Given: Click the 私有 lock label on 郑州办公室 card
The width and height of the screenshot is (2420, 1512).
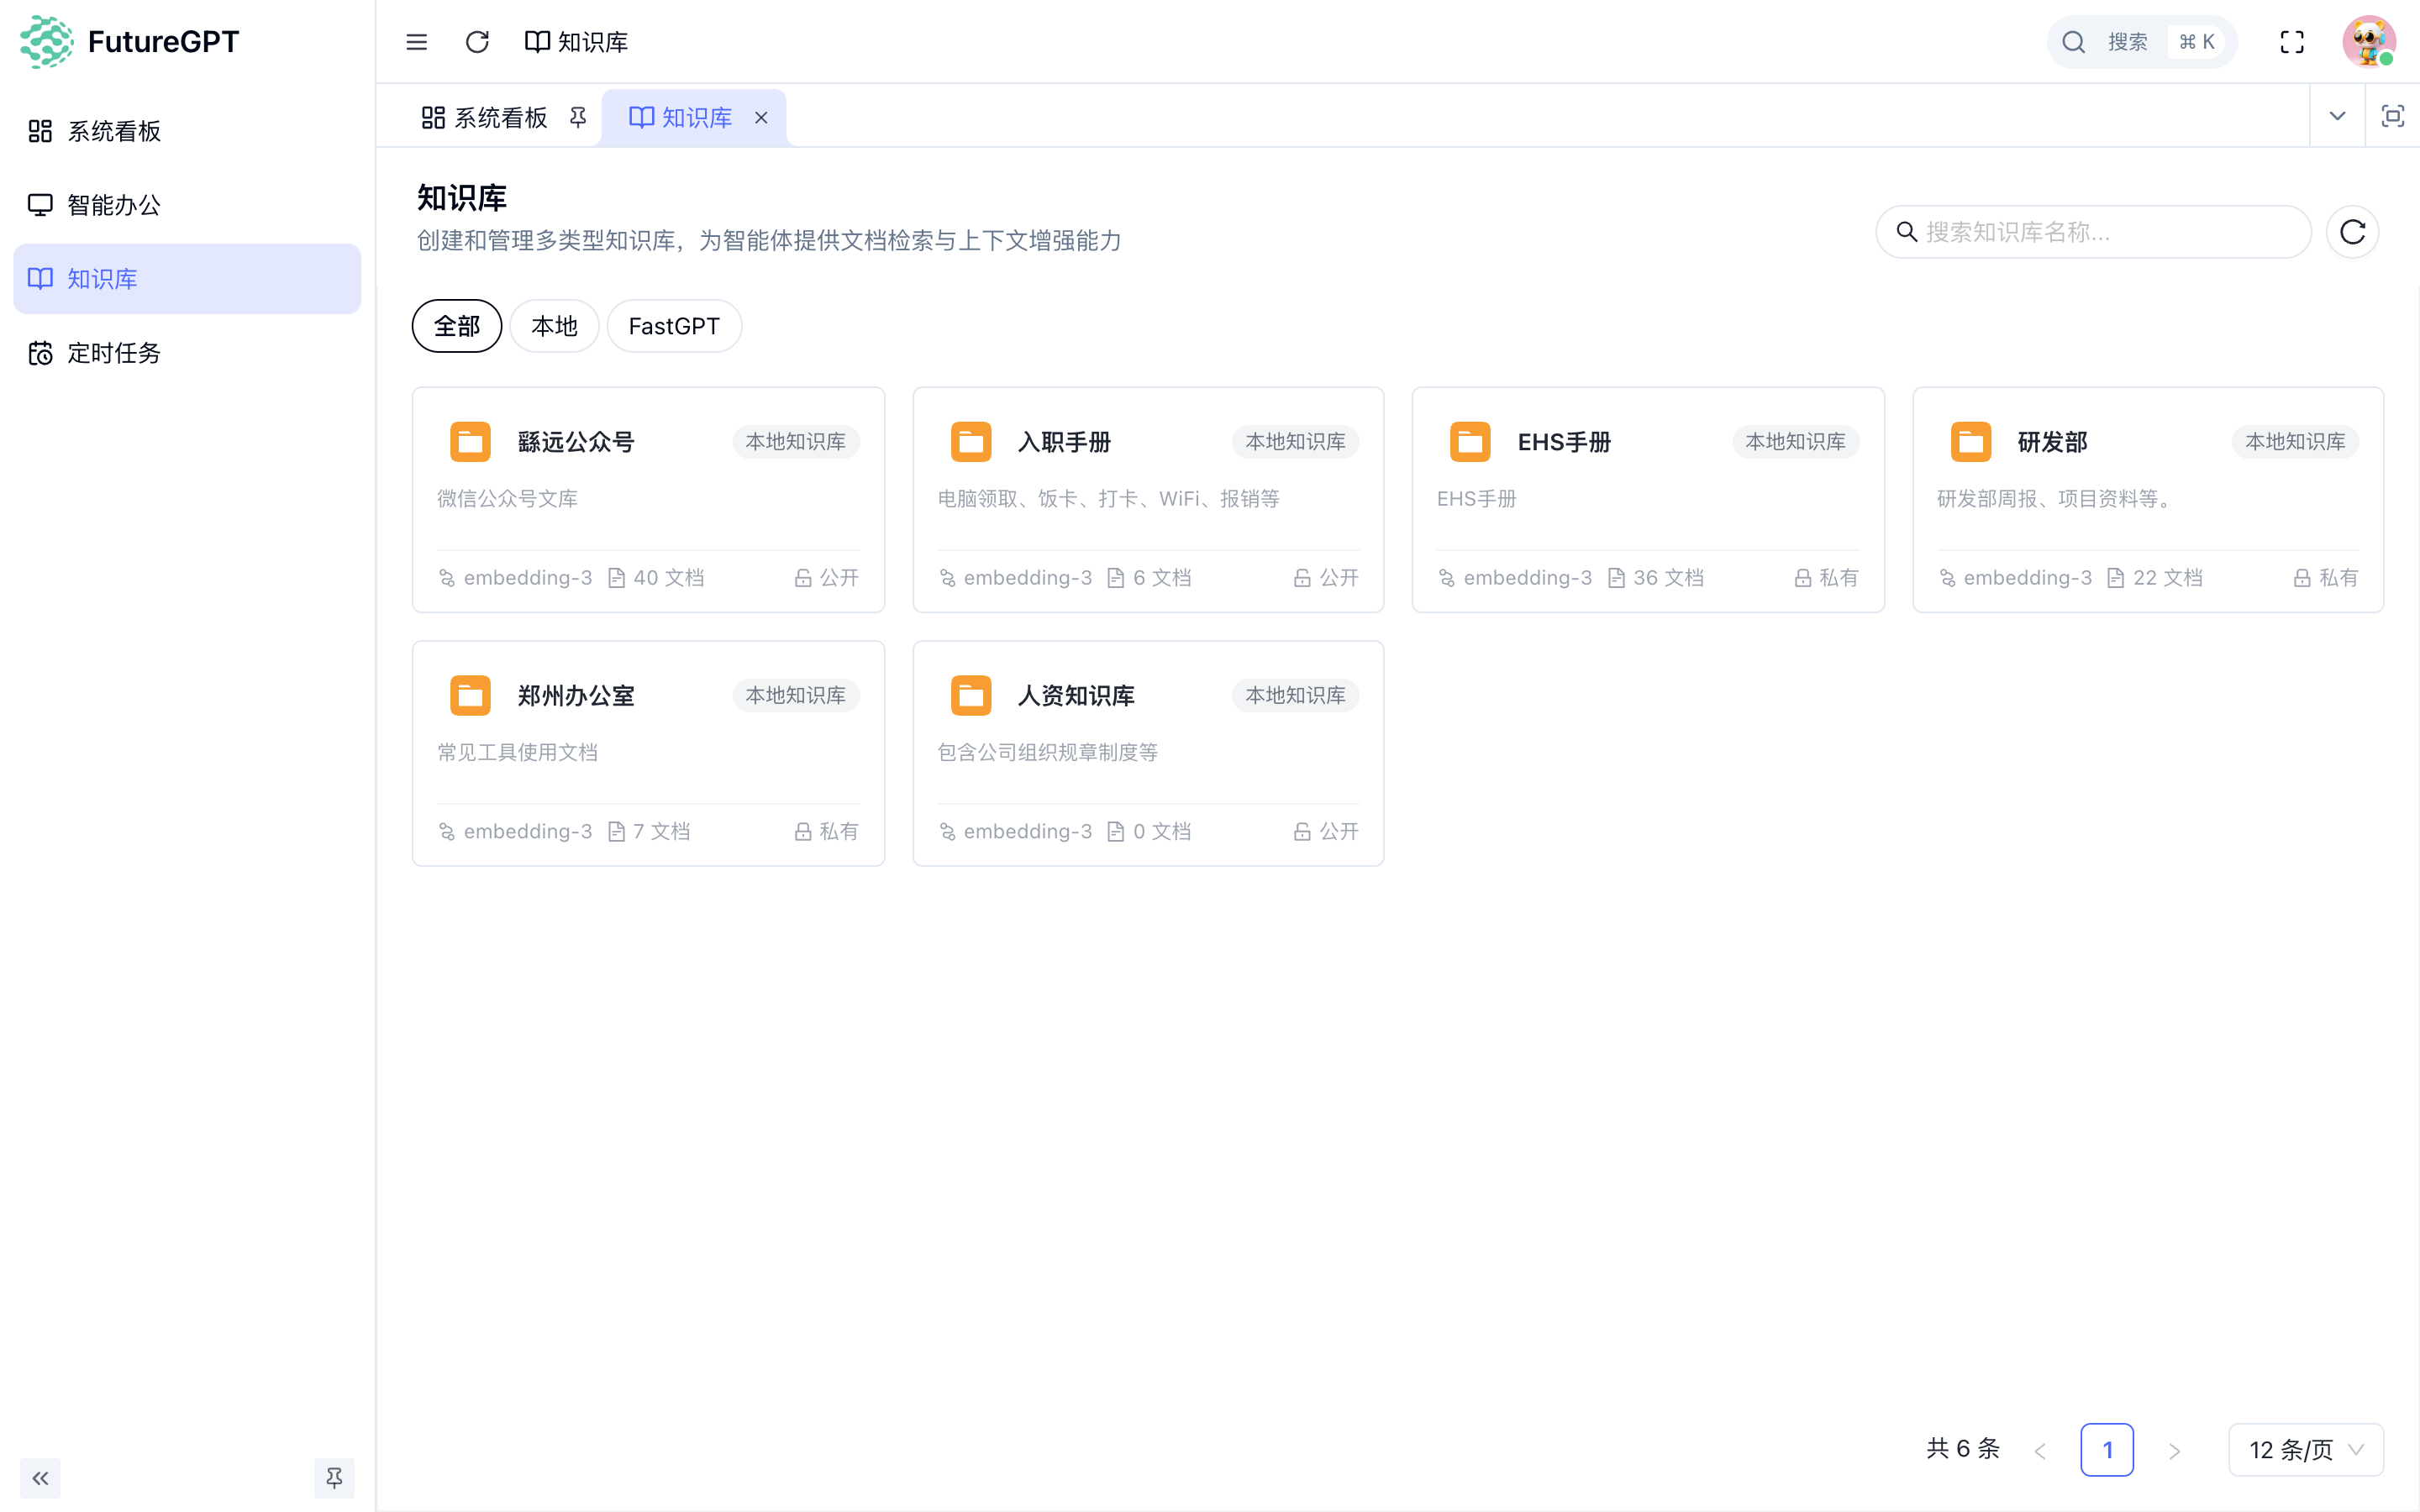Looking at the screenshot, I should pyautogui.click(x=827, y=832).
